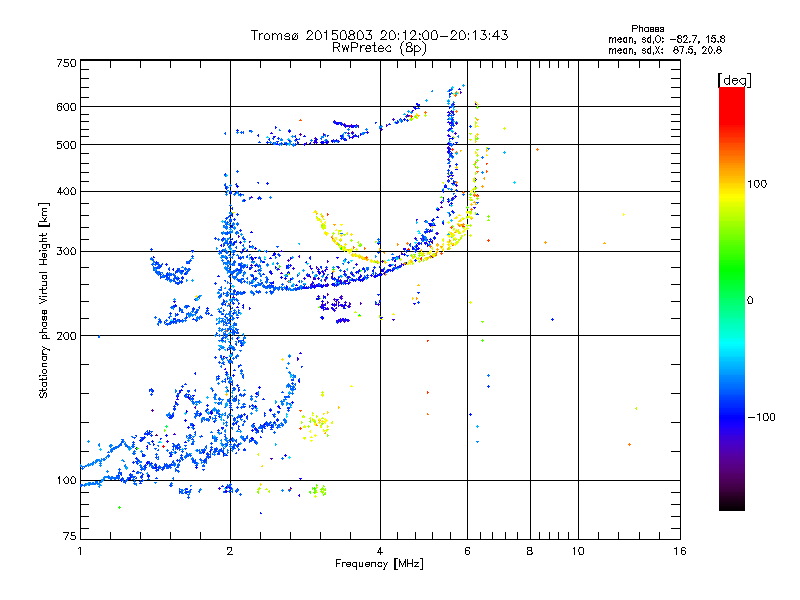Click the y-axis tick label '75'
The height and width of the screenshot is (600, 800).
tap(70, 536)
